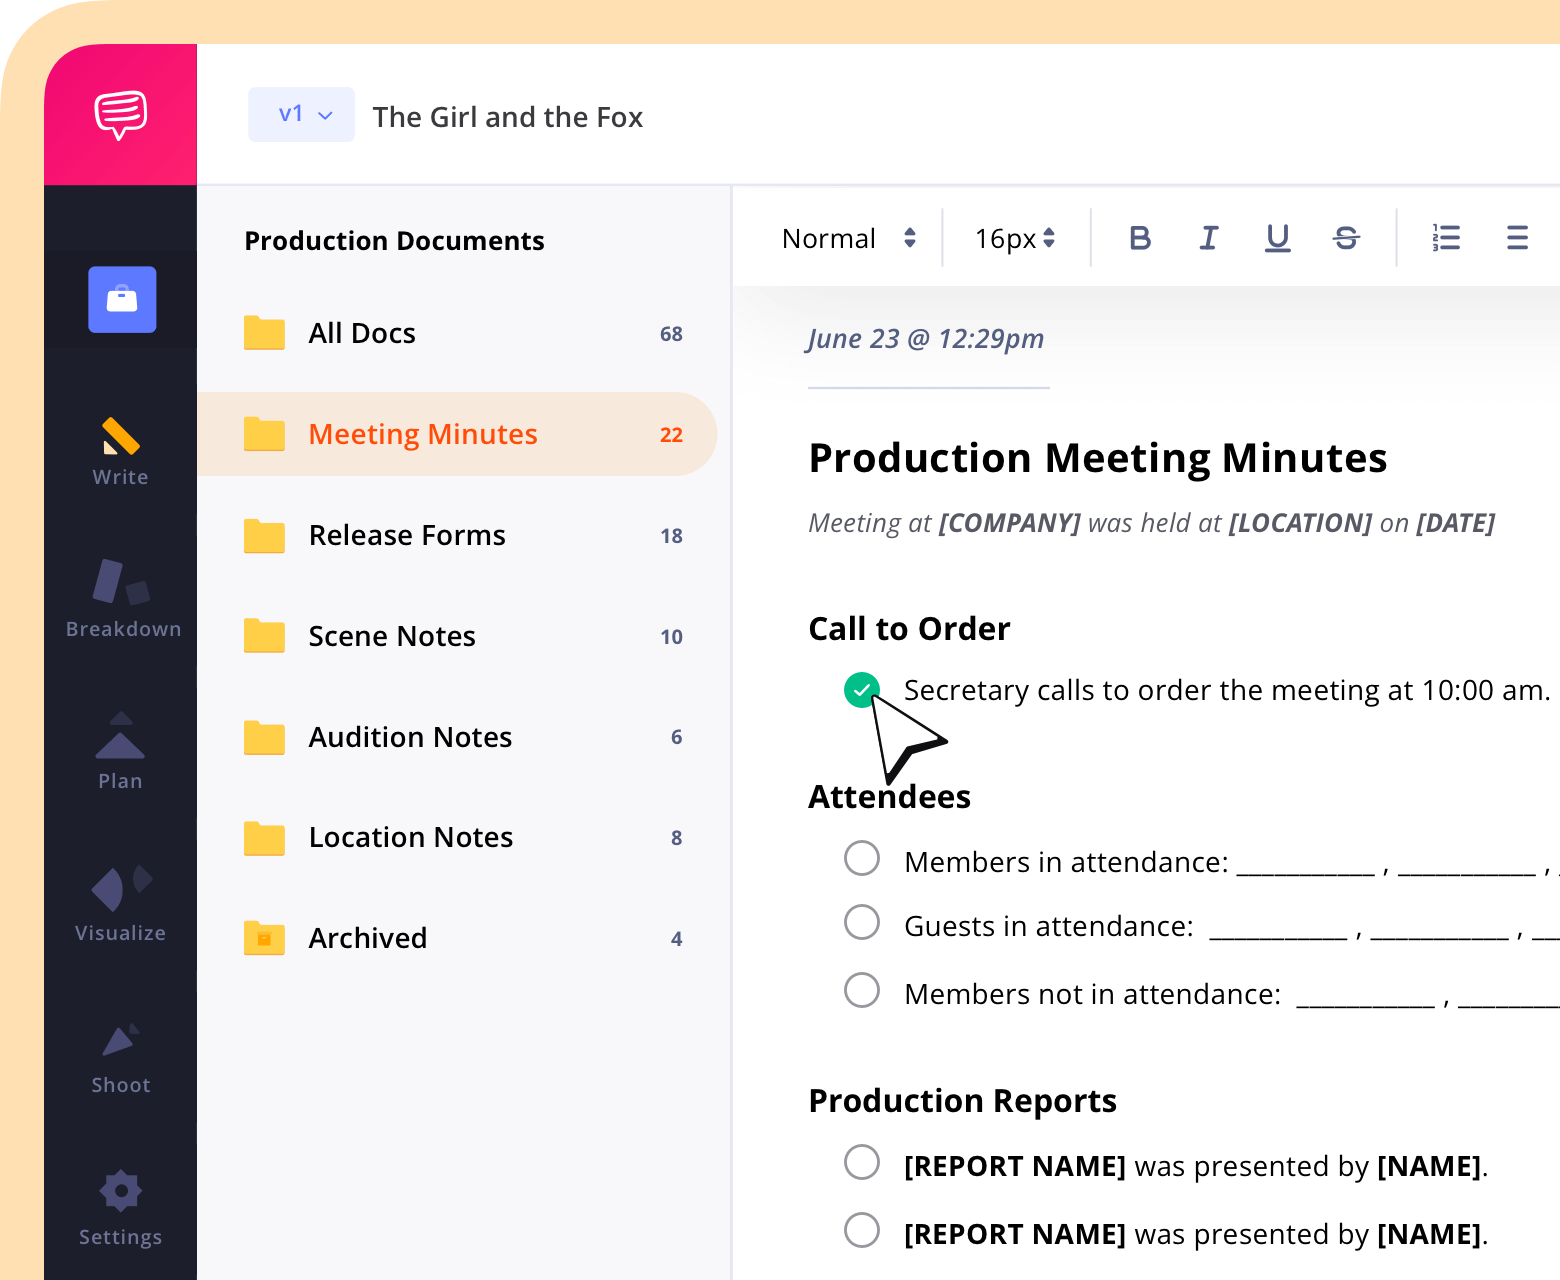The height and width of the screenshot is (1280, 1560).
Task: Uncheck the Secretary calls to order item
Action: (861, 689)
